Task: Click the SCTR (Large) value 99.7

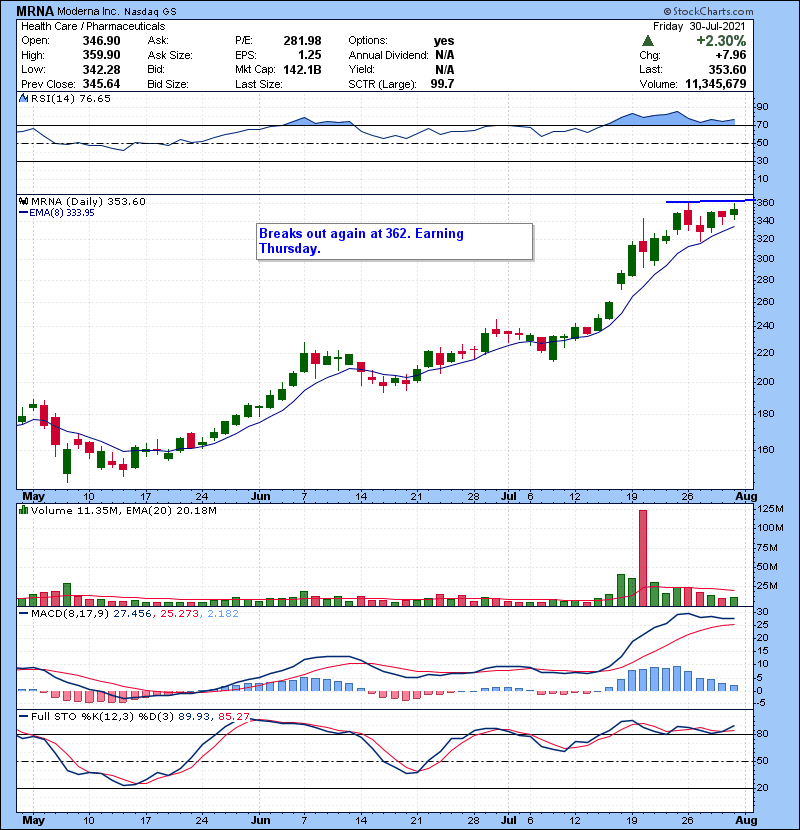Action: (x=442, y=84)
